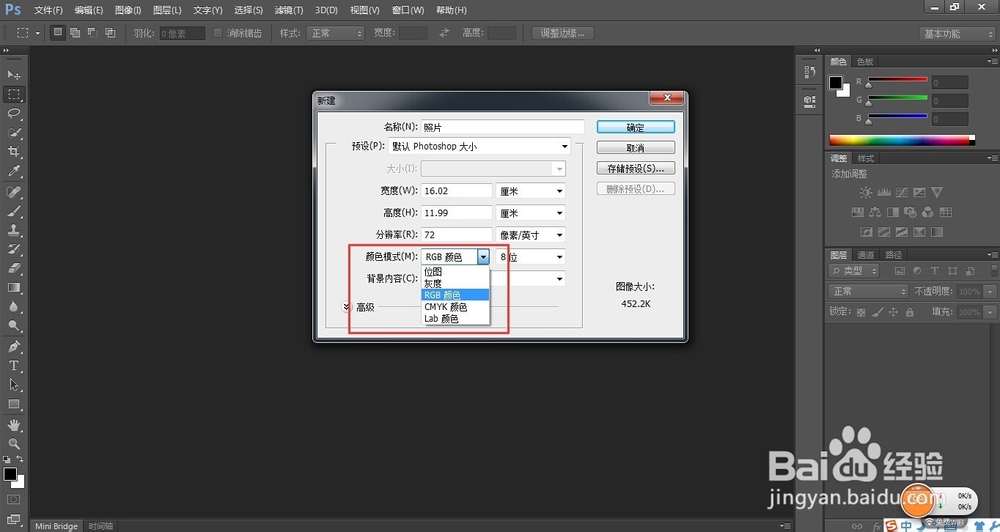Add a Brightness/Contrast adjustment
Viewport: 1000px width, 532px height.
click(x=865, y=192)
